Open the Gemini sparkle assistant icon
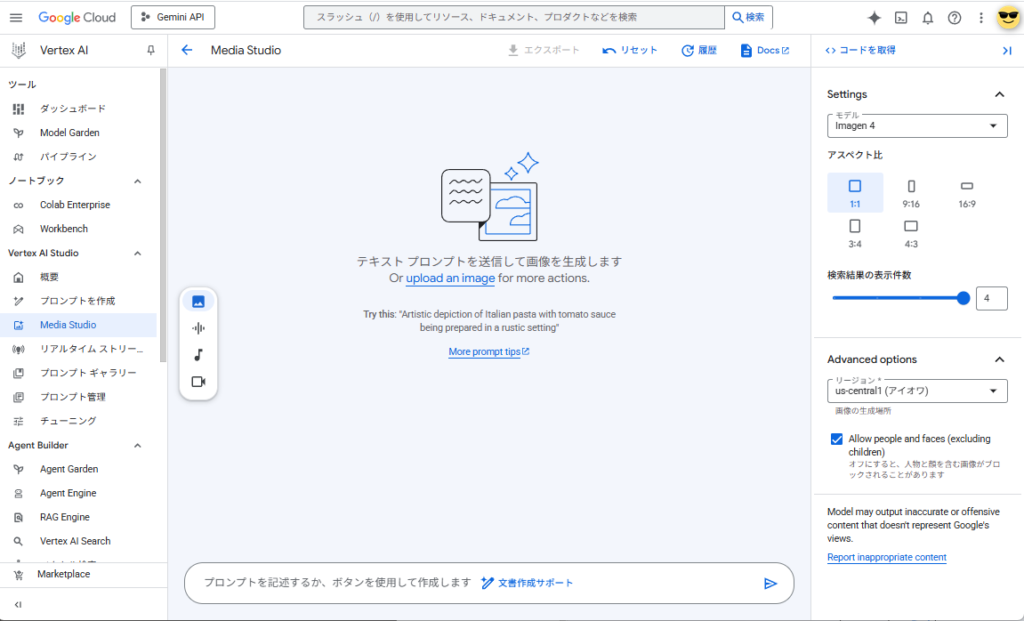The width and height of the screenshot is (1024, 621). (x=874, y=18)
